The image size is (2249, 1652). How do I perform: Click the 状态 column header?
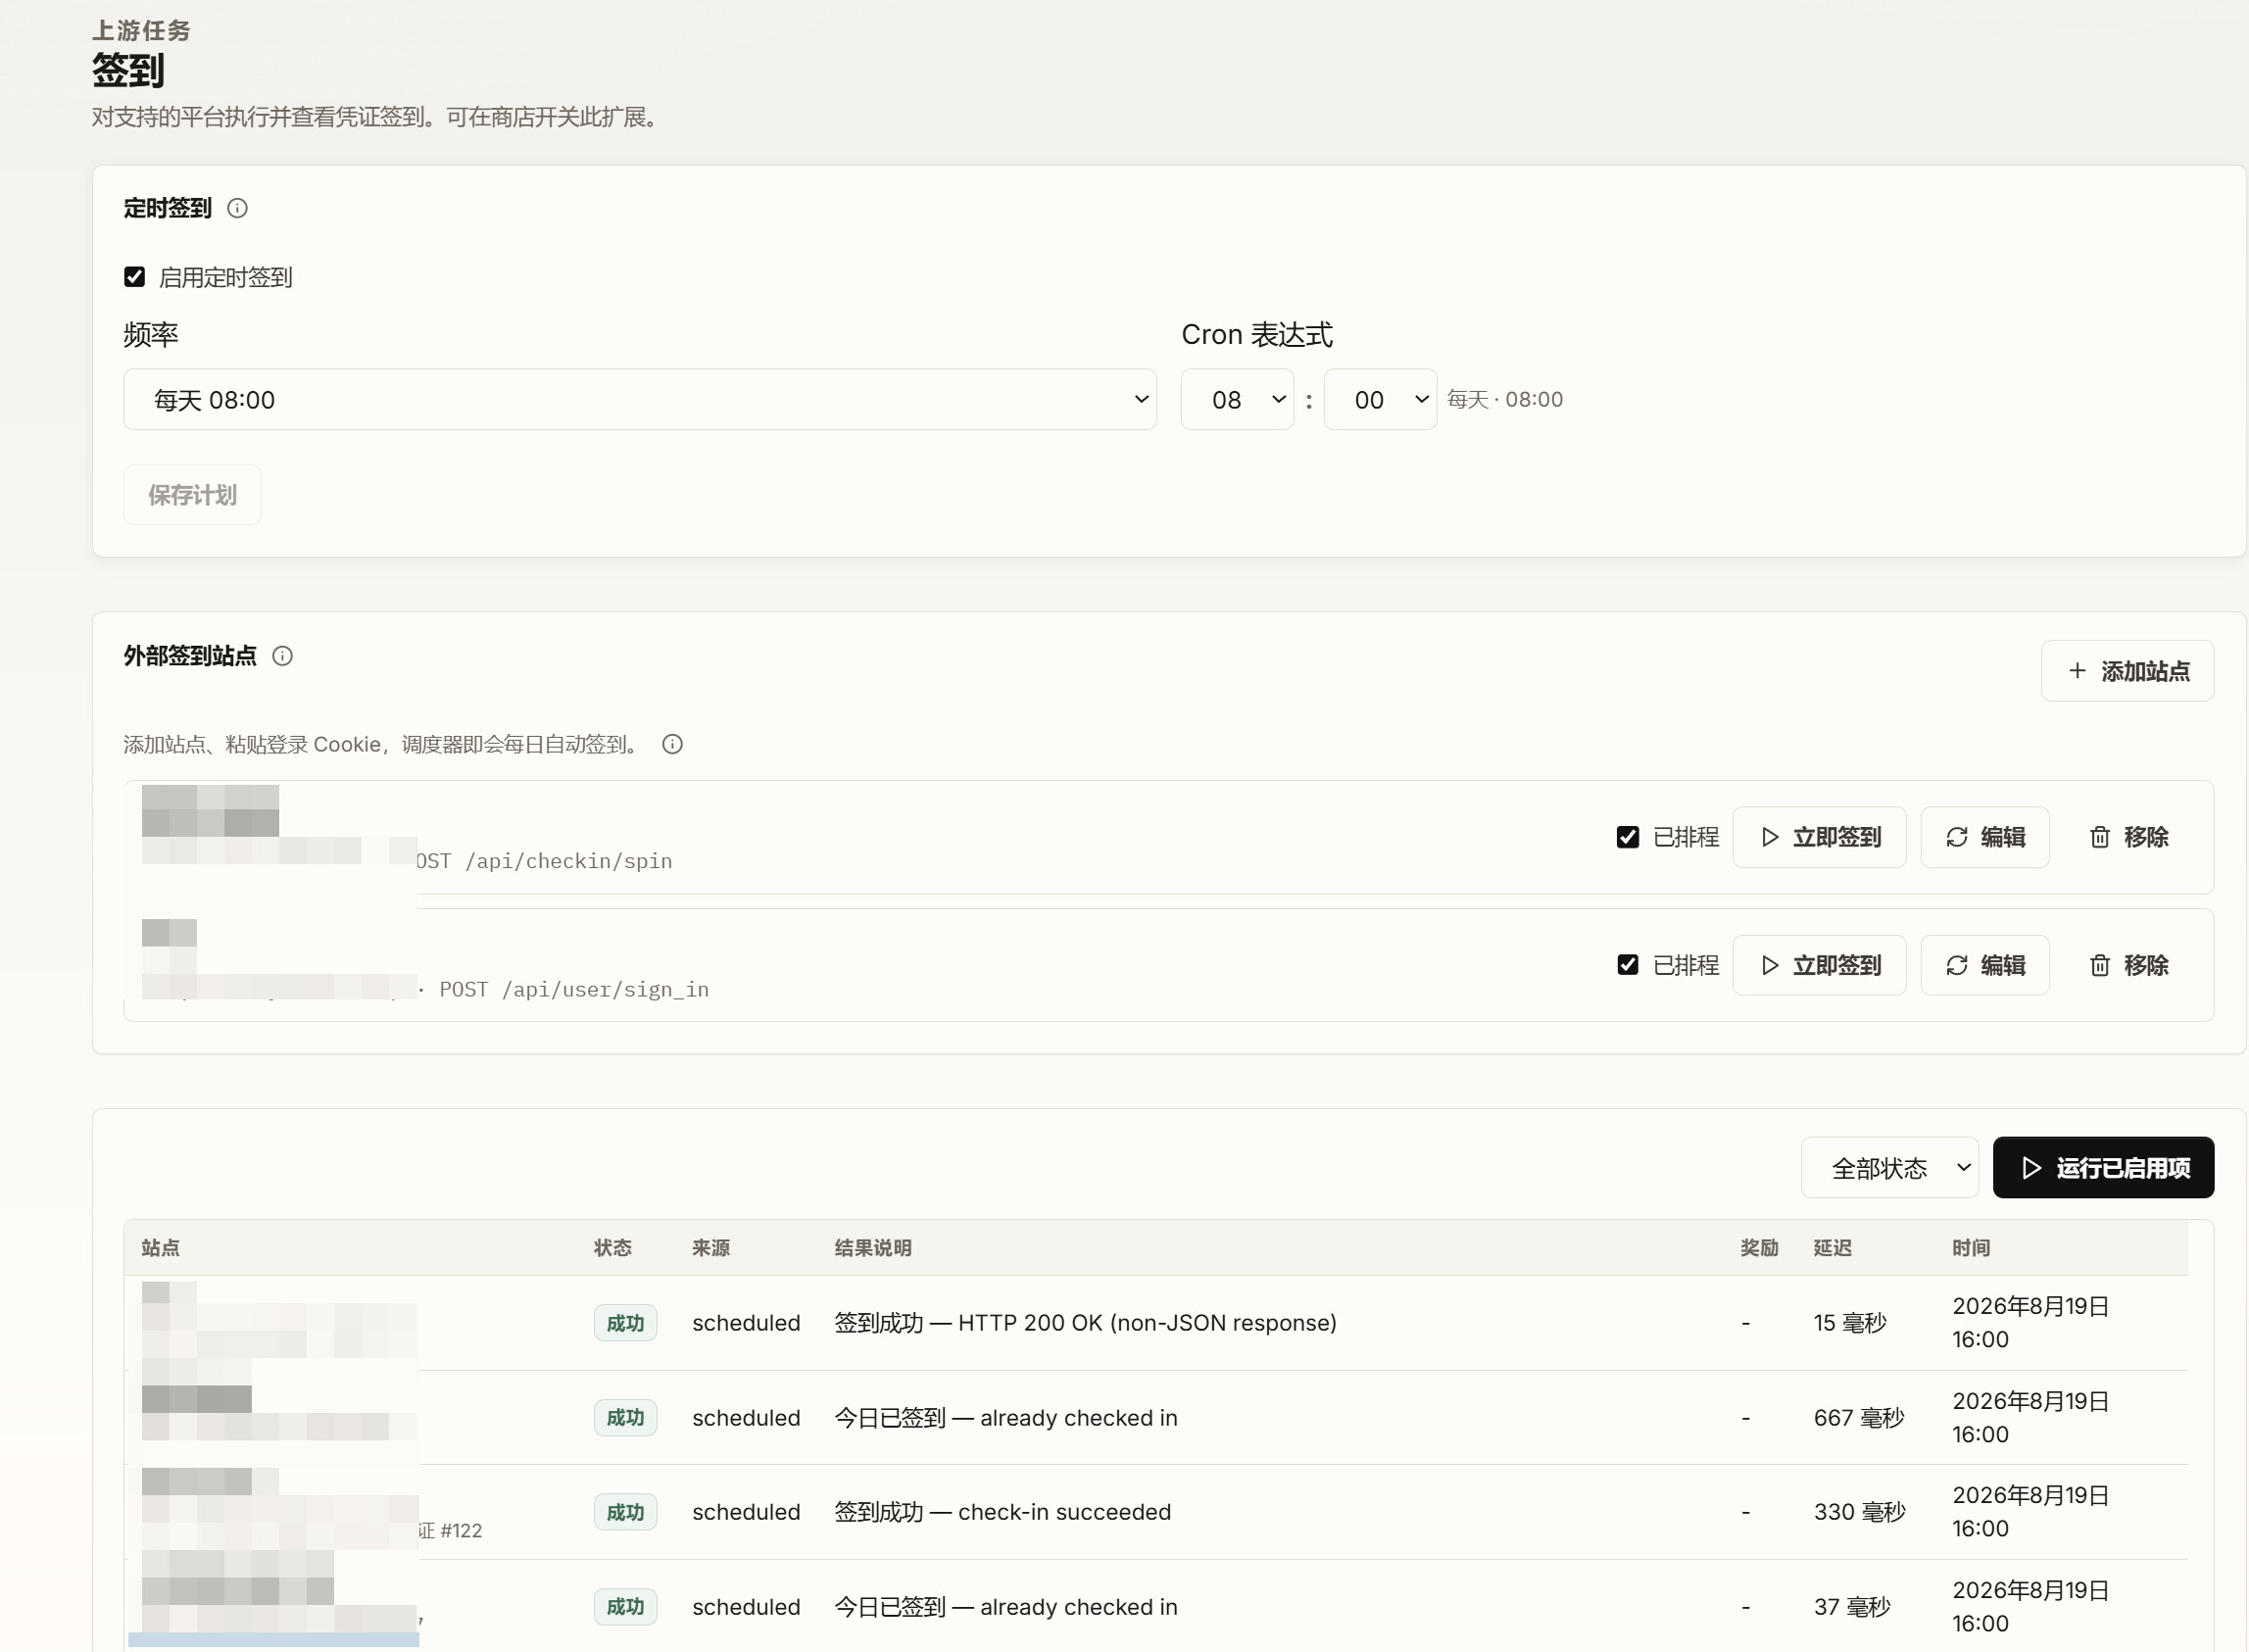[613, 1248]
